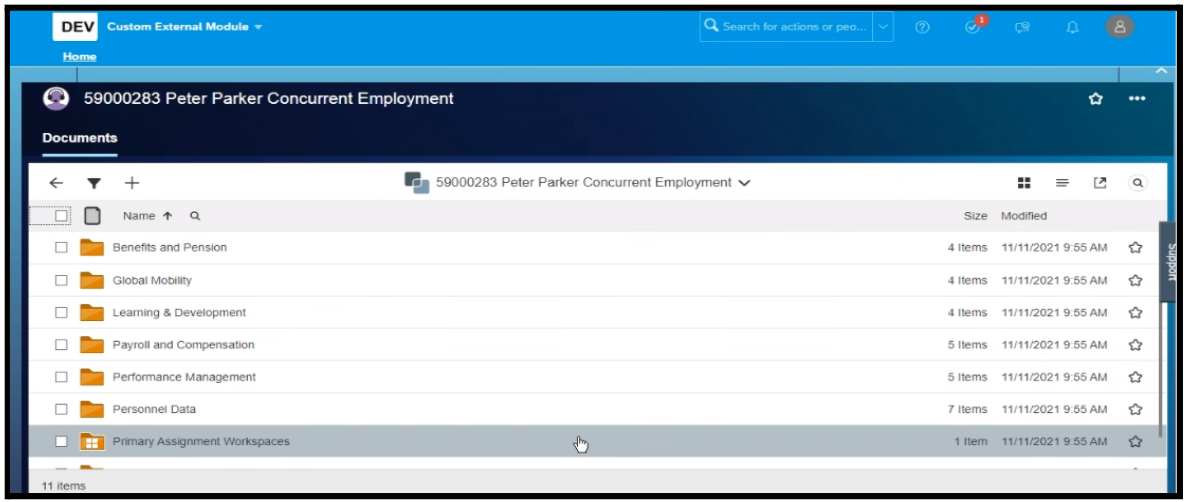Viewport: 1187px width, 502px height.
Task: Click the help question mark icon
Action: click(923, 27)
